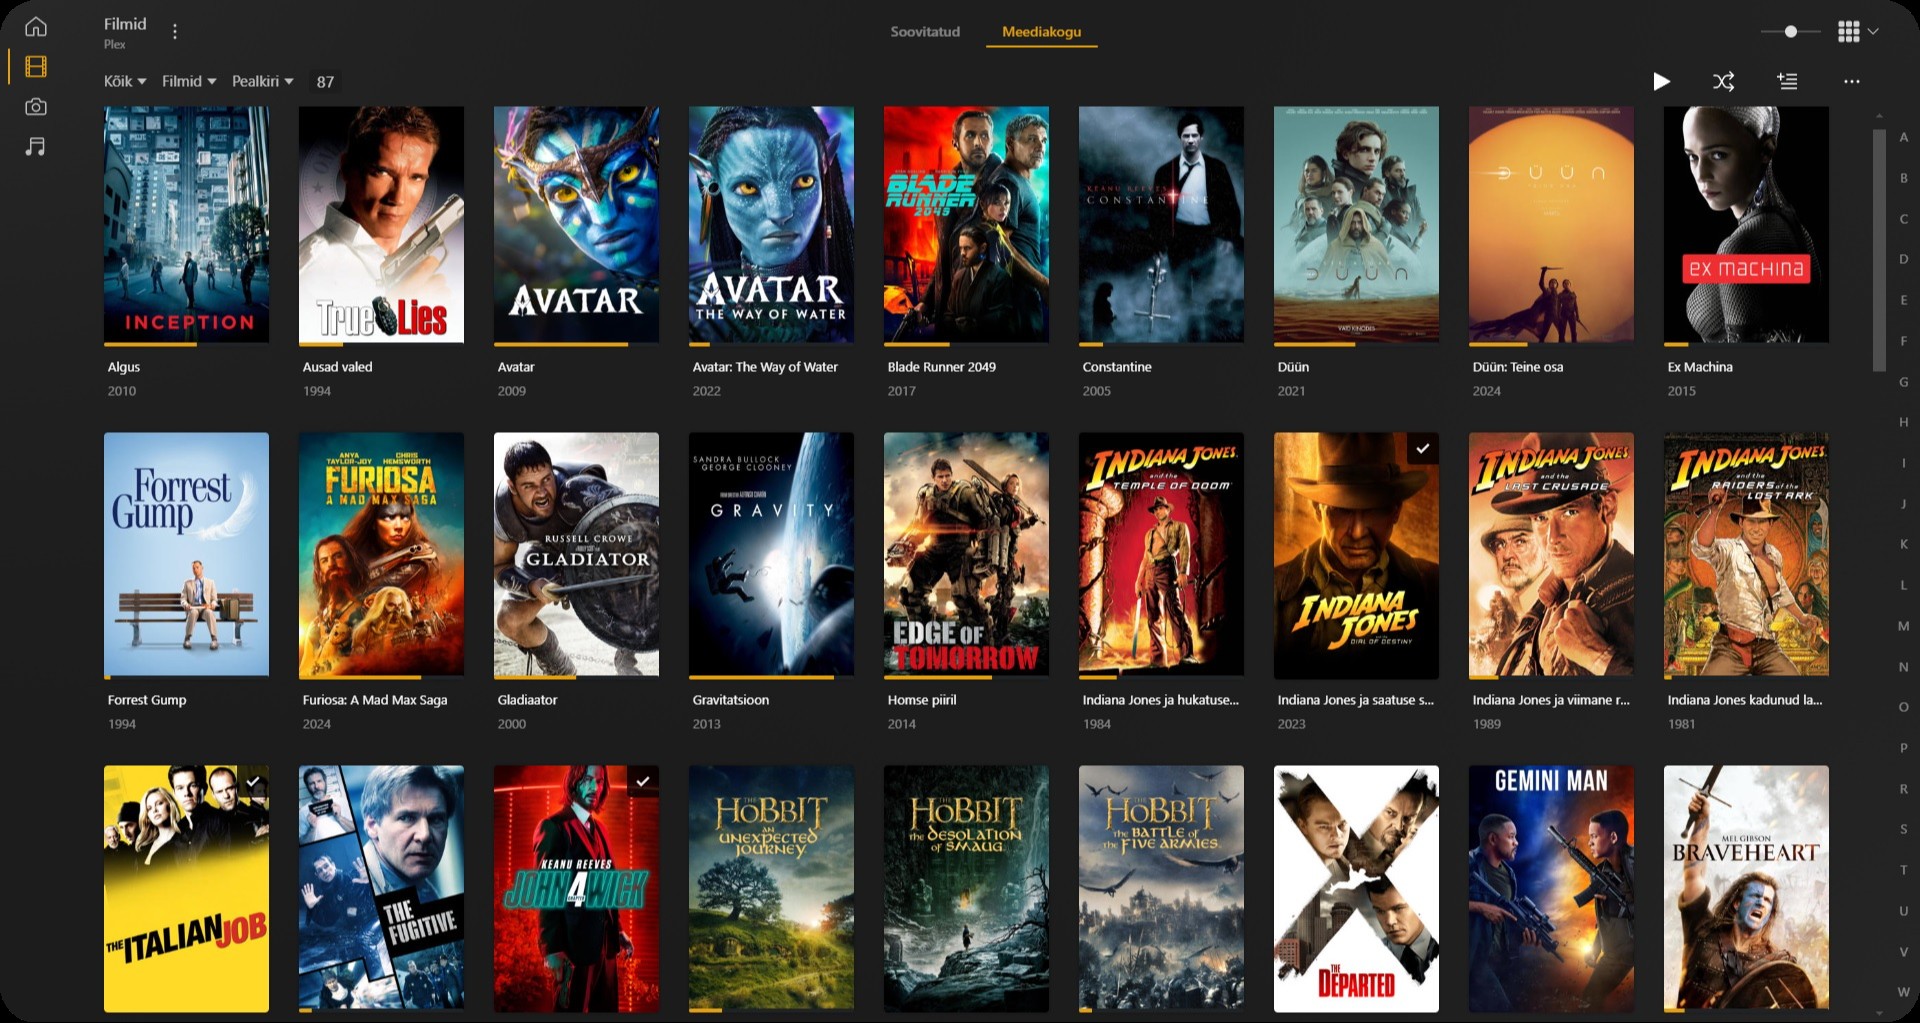Open the Furiosa movie poster
Screen dimensions: 1920x1023
pyautogui.click(x=381, y=555)
